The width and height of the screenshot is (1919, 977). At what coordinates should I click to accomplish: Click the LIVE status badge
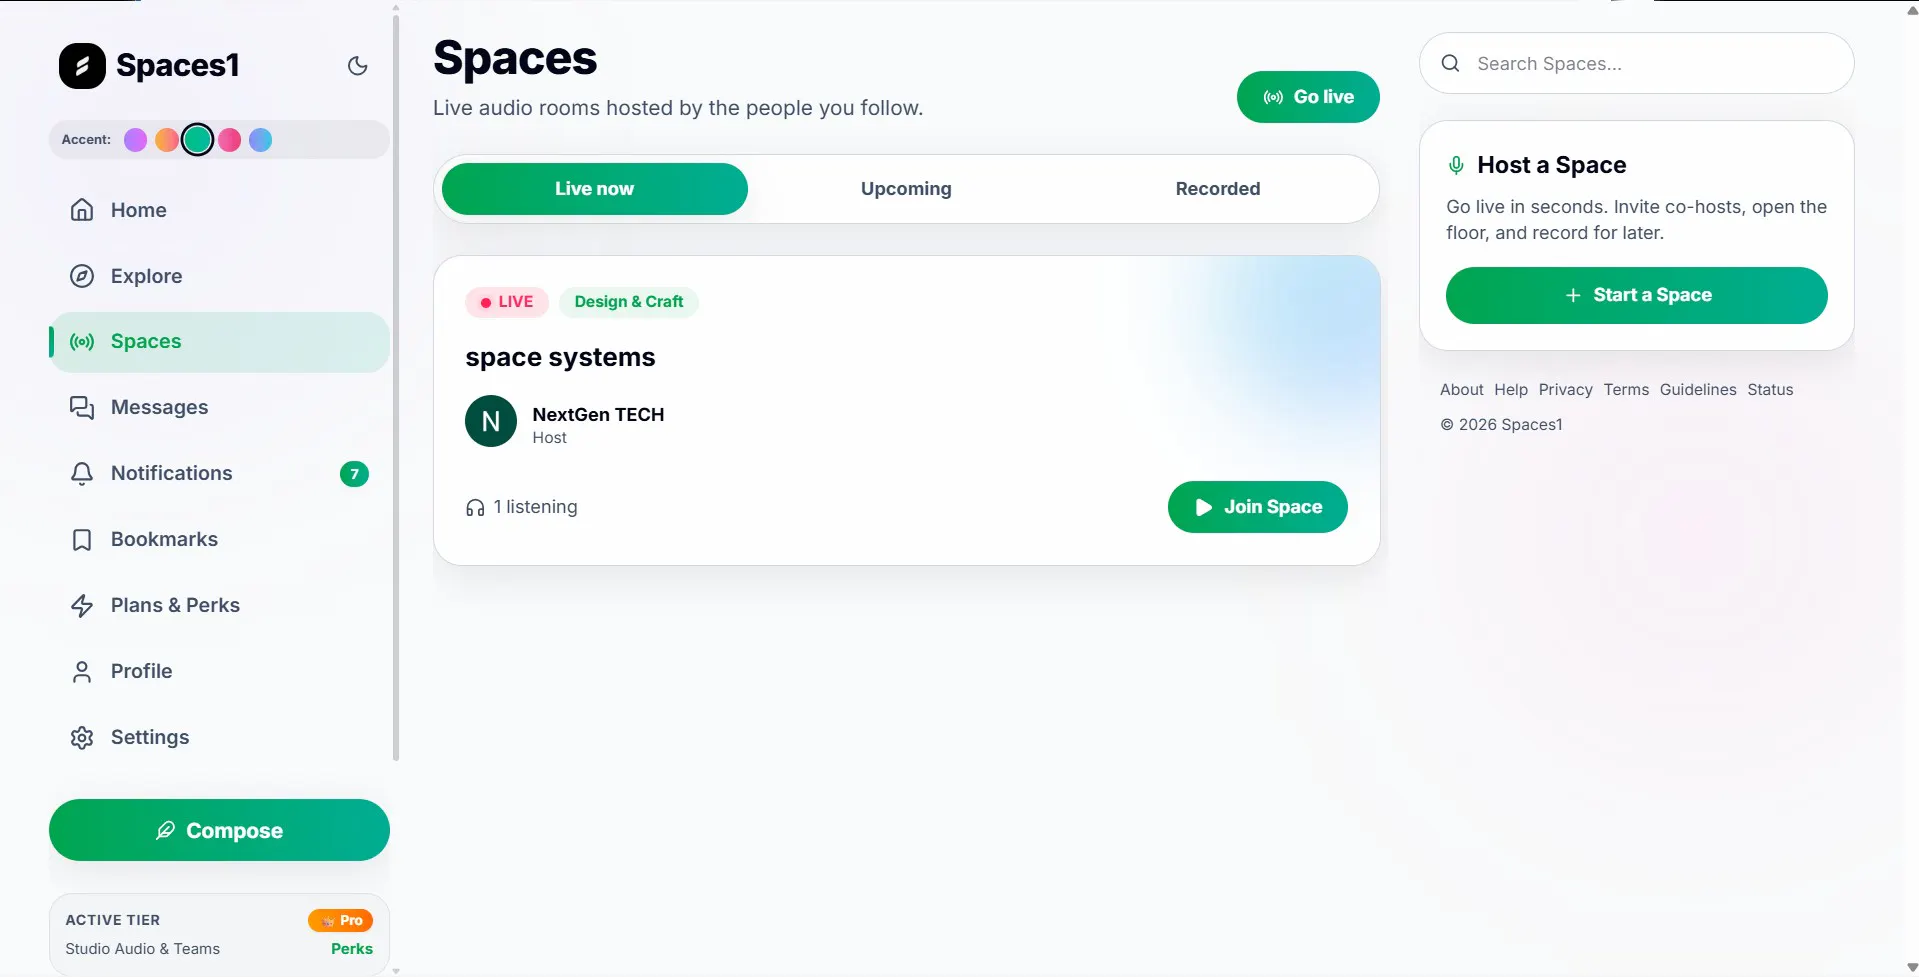[507, 302]
